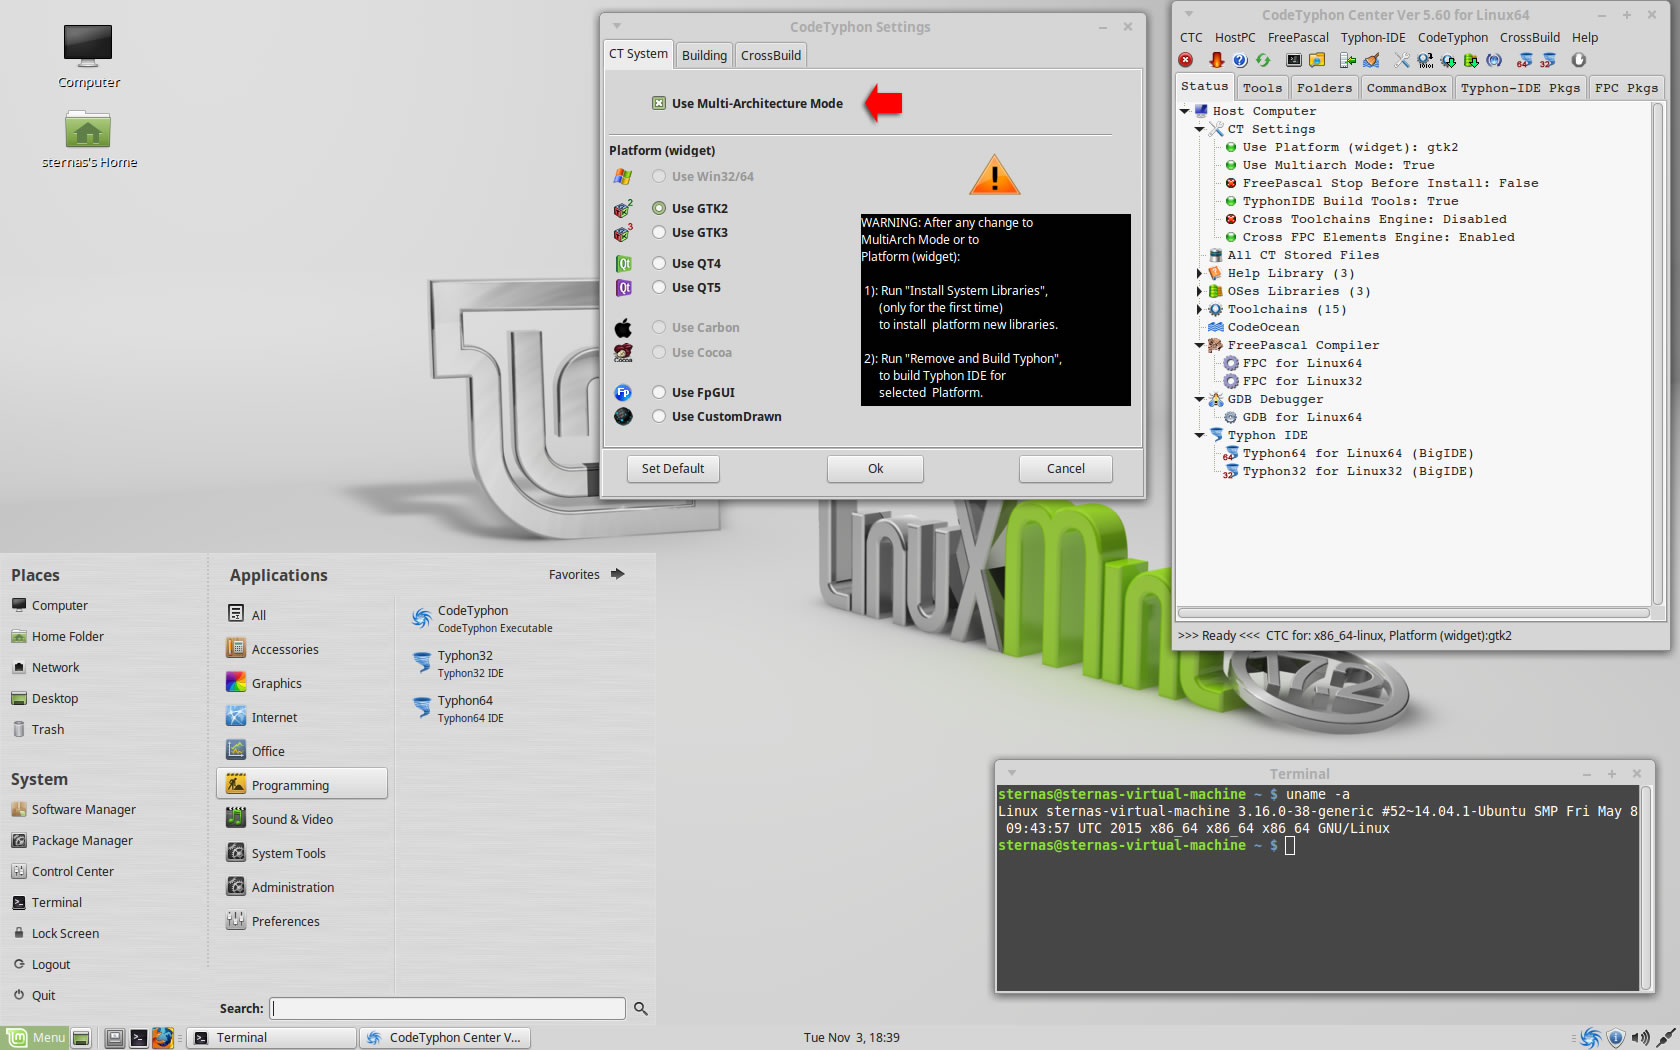Click the red down-arrow update icon in toolbar
Viewport: 1680px width, 1050px height.
tap(1216, 60)
